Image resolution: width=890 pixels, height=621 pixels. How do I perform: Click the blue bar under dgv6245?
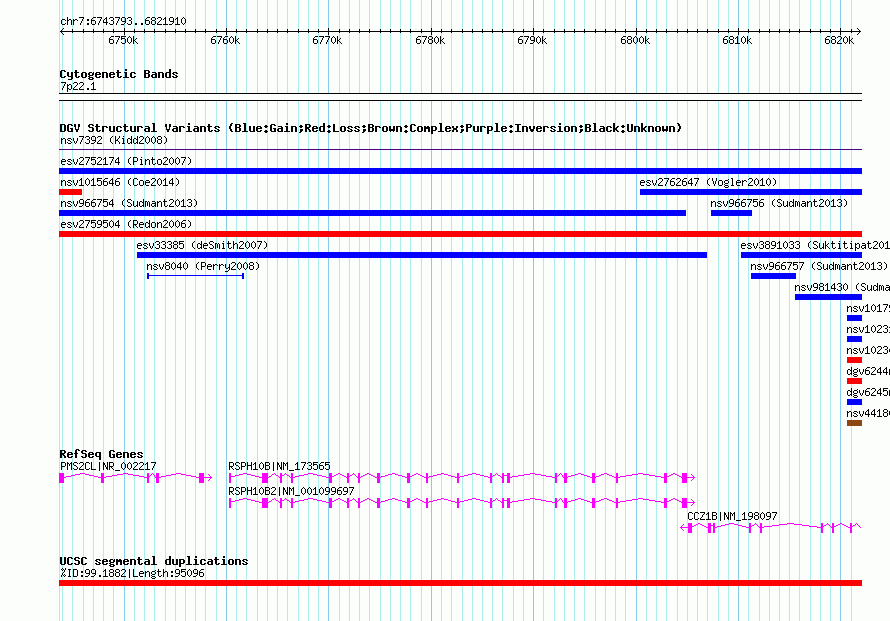click(854, 402)
